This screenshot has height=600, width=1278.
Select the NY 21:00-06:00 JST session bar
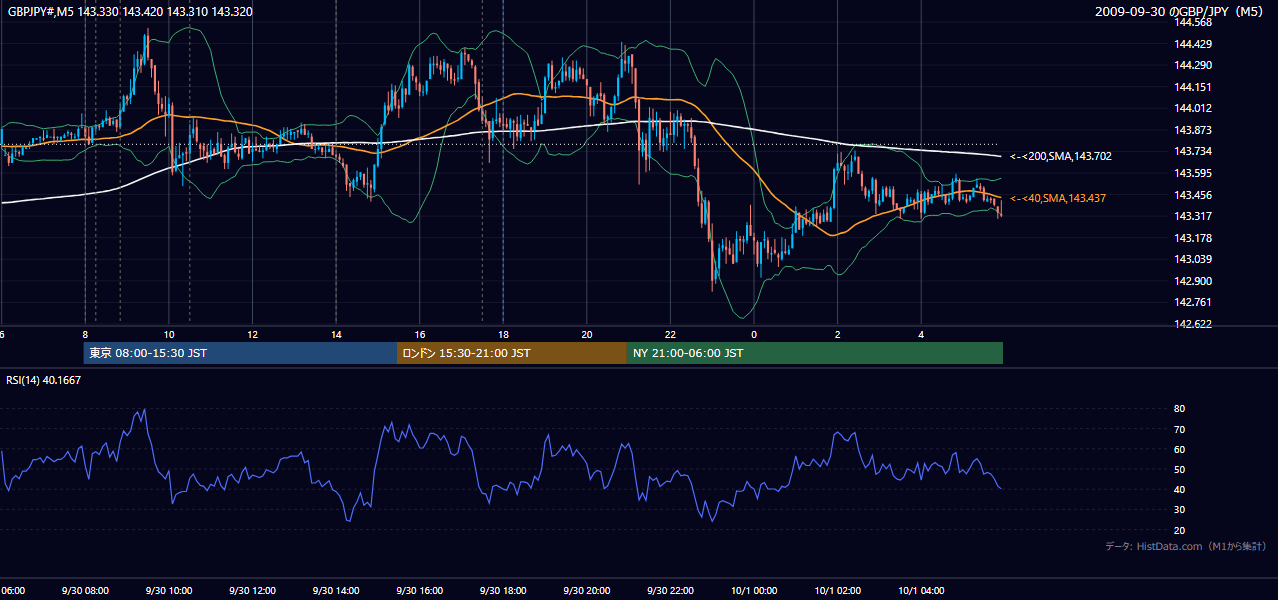click(815, 353)
